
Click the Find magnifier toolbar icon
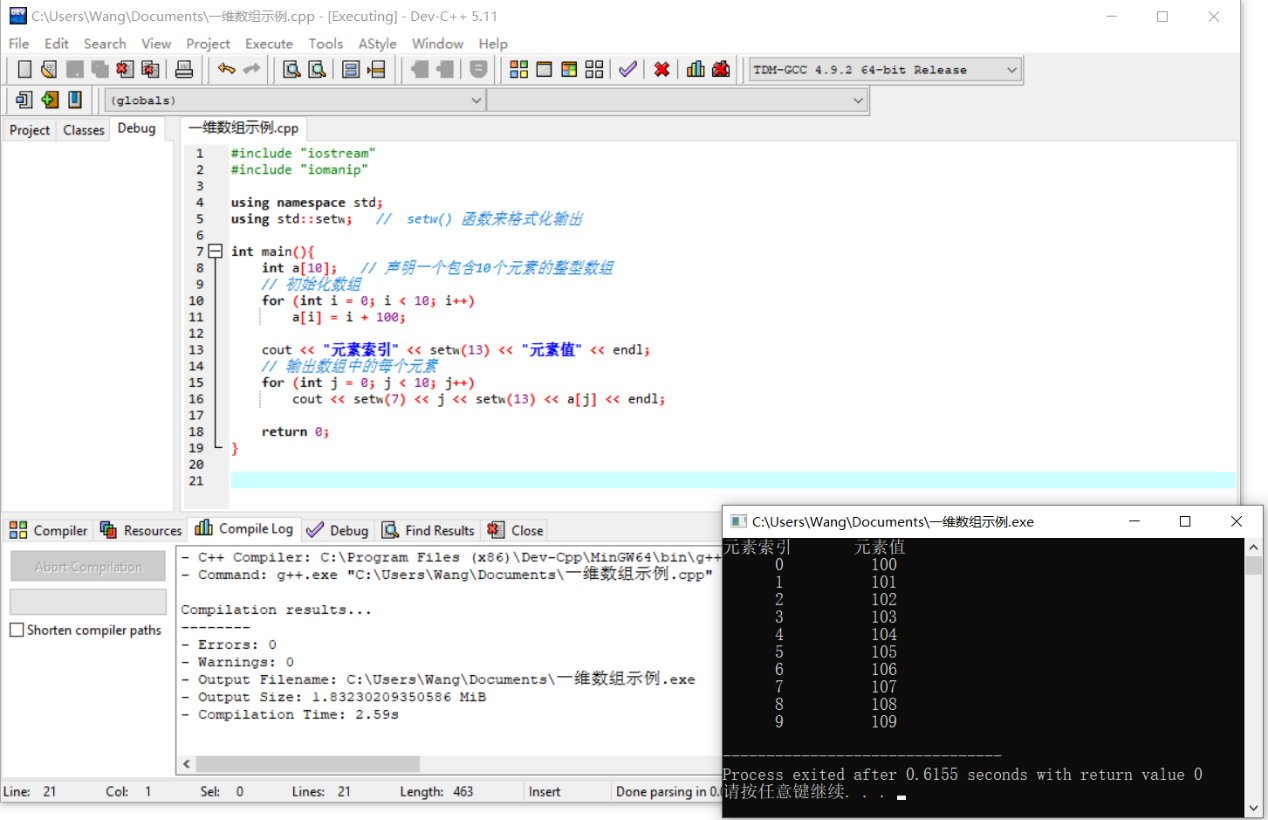(x=292, y=69)
